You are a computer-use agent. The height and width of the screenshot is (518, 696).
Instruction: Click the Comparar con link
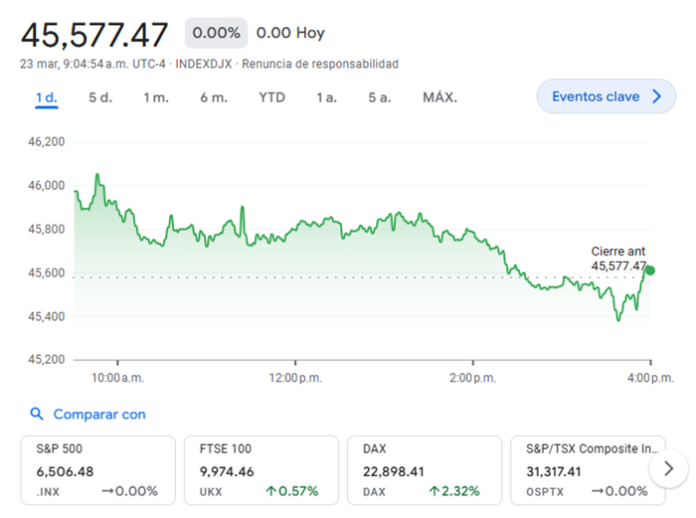(99, 414)
